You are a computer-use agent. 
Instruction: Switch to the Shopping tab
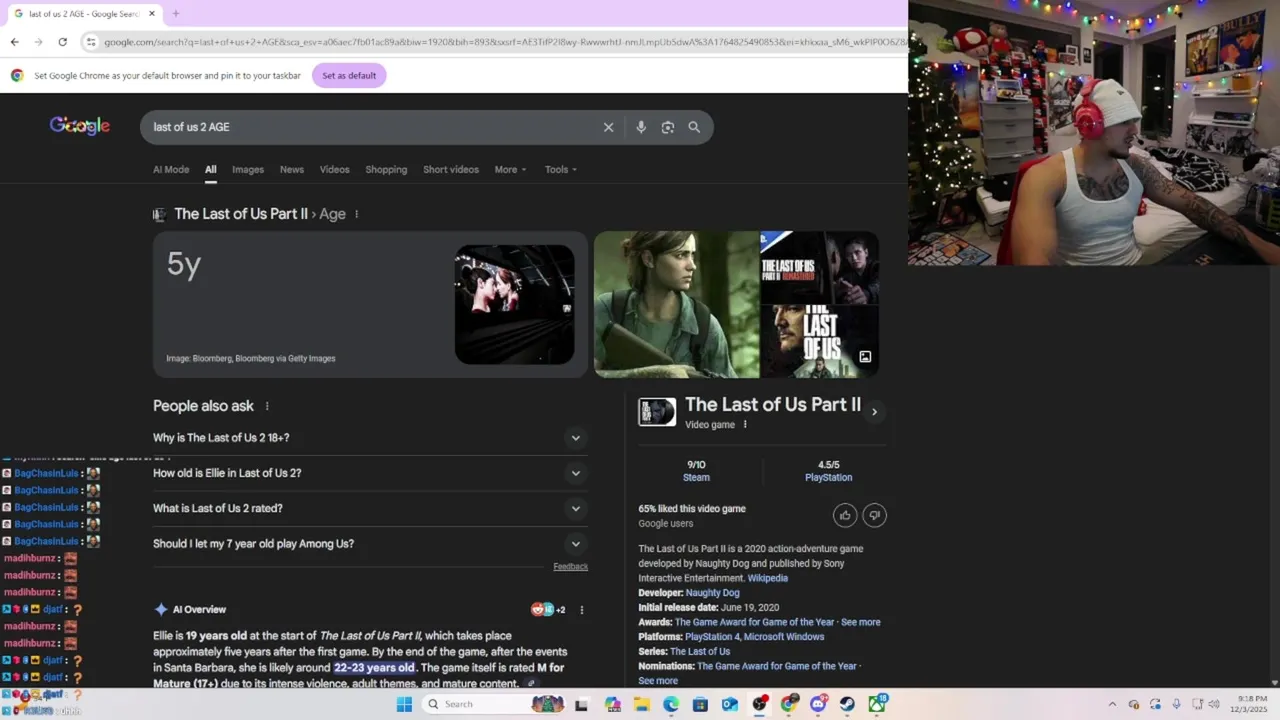pos(386,169)
